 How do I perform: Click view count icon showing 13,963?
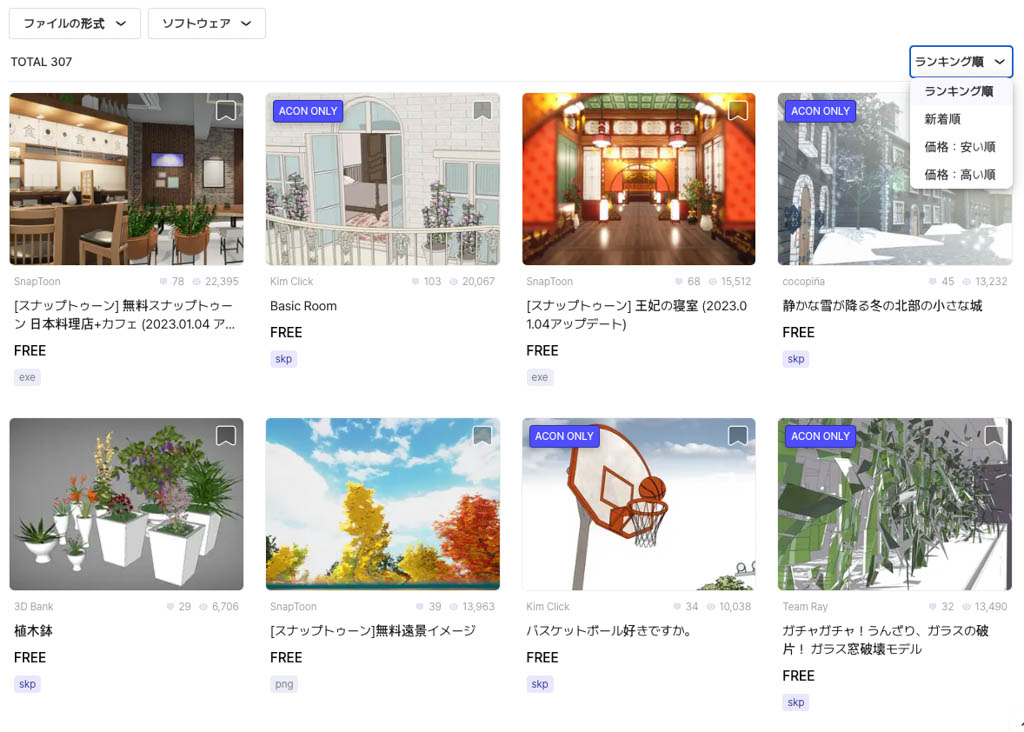(x=454, y=607)
